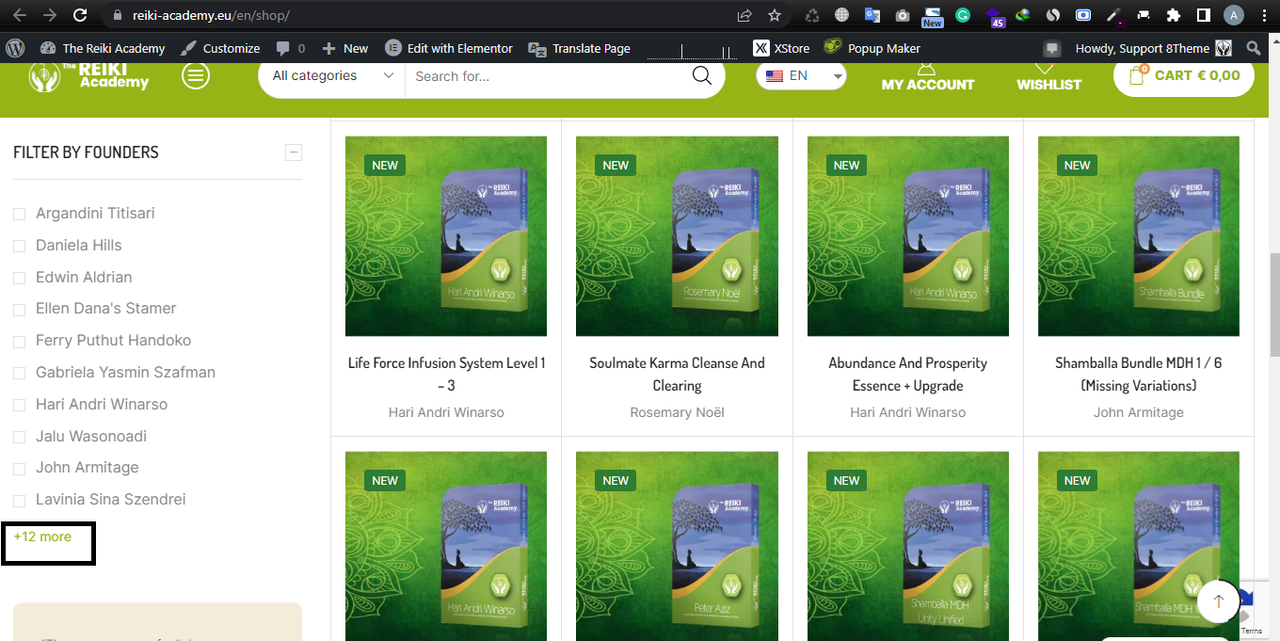1280x641 pixels.
Task: Click the comments bubble showing 0
Action: click(291, 48)
